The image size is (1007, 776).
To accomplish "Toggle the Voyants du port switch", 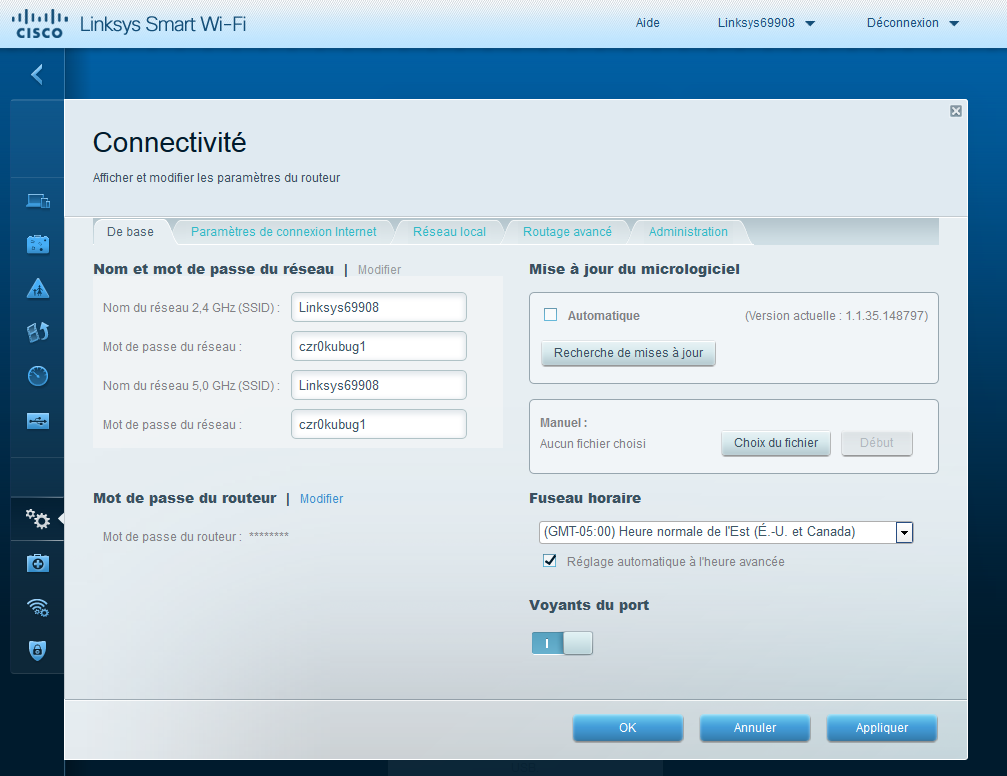I will [x=562, y=643].
